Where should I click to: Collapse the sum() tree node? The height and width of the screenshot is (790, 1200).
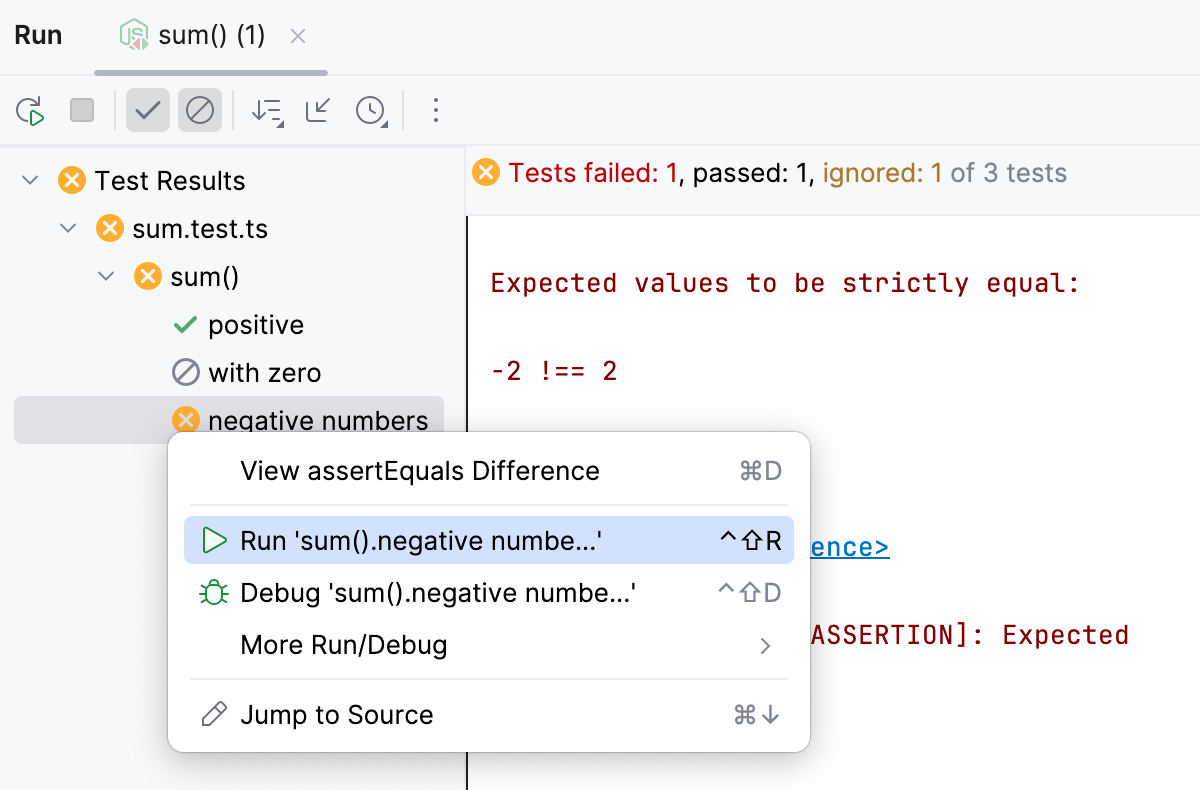pos(106,276)
